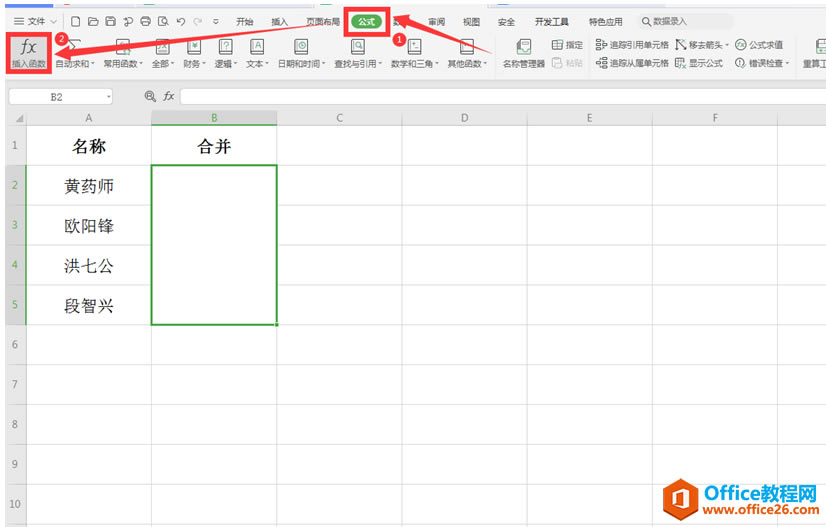Trace dependents with 追踪从属单元格
The height and width of the screenshot is (527, 826).
coord(632,63)
